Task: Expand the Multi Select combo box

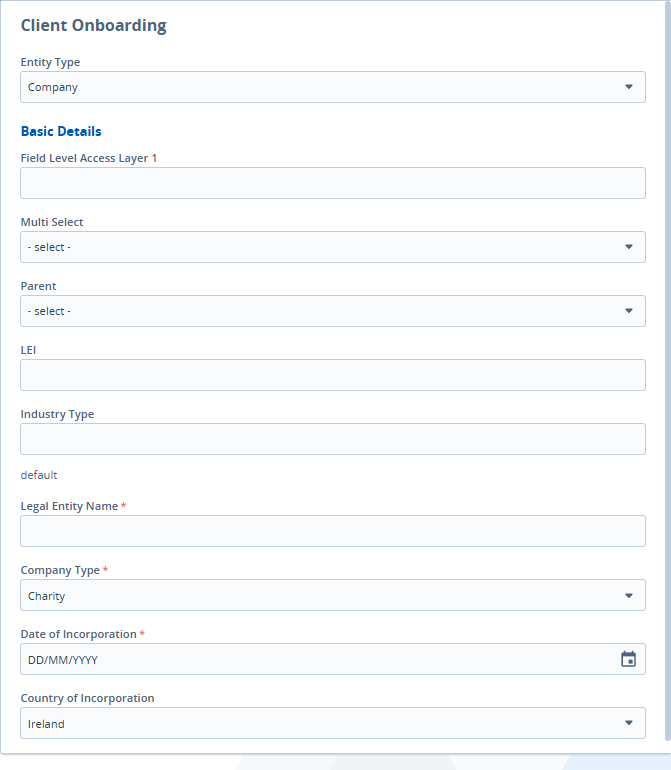Action: point(320,247)
